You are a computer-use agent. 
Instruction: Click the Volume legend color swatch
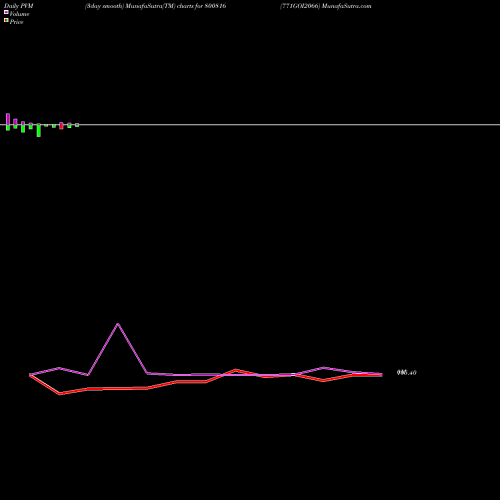click(x=6, y=12)
